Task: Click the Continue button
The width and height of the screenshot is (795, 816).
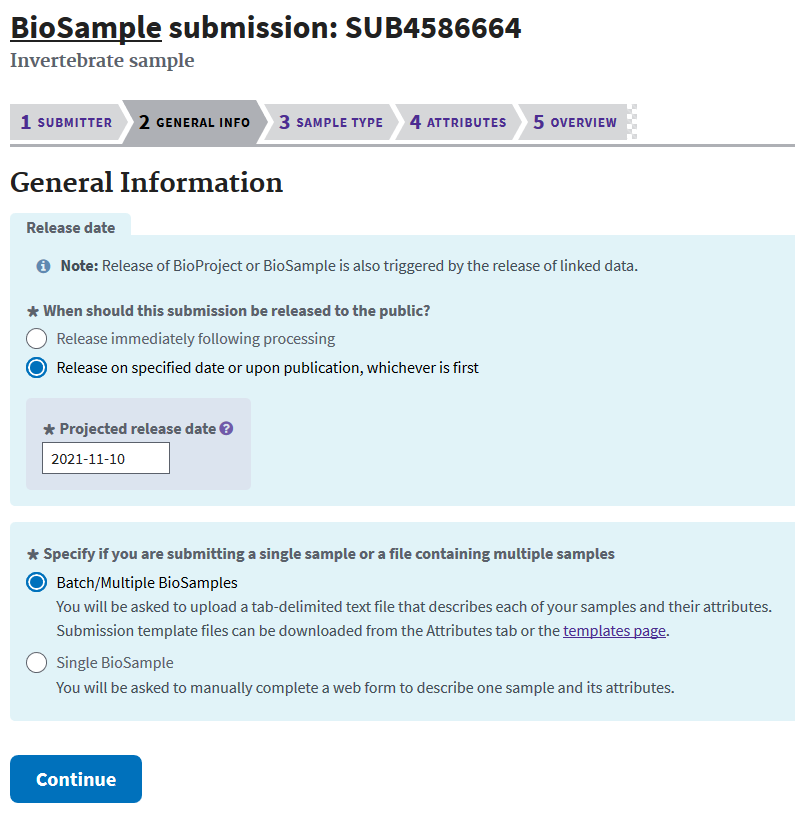Action: (76, 779)
